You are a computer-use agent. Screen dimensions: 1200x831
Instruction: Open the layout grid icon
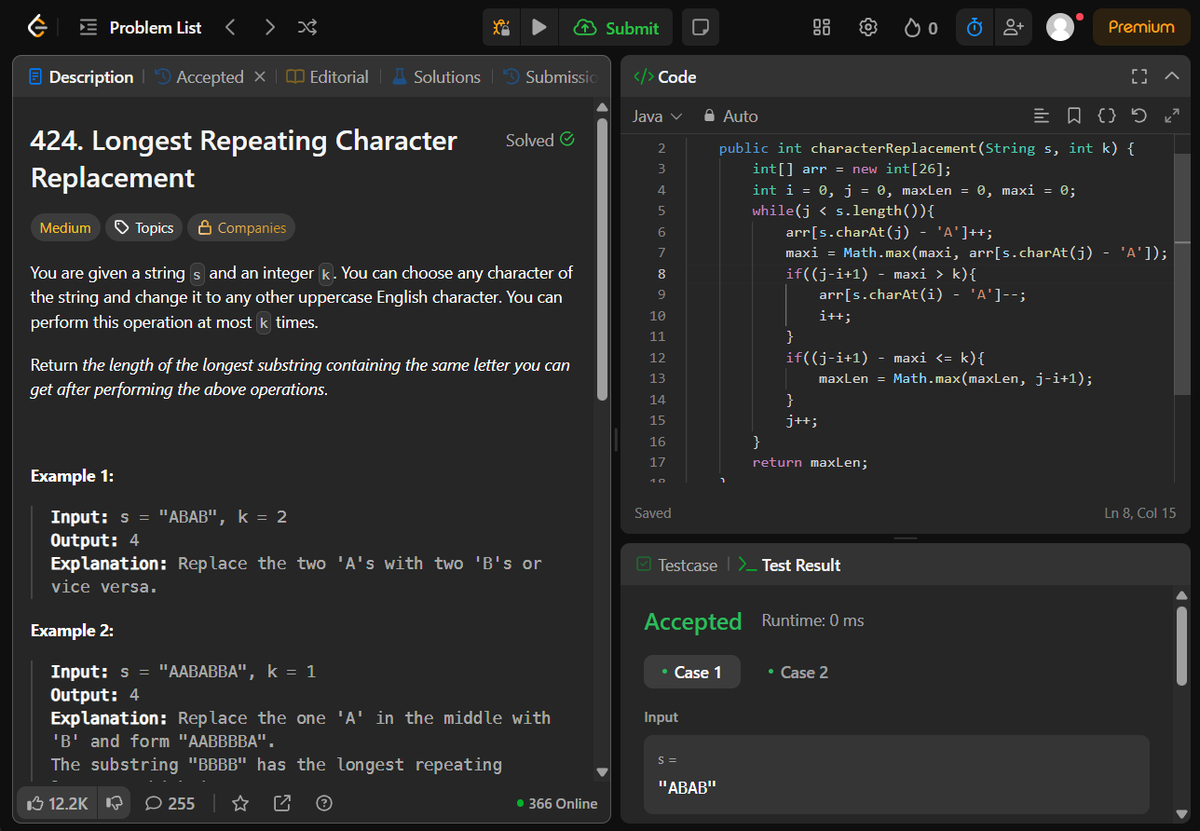[821, 28]
